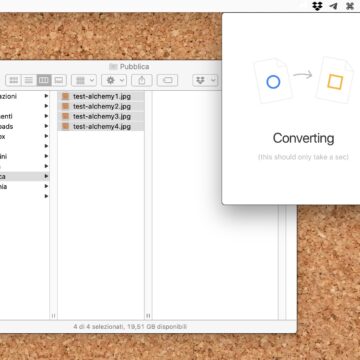Select the file name test-alchemy3.jpg
The height and width of the screenshot is (360, 360).
coord(102,116)
